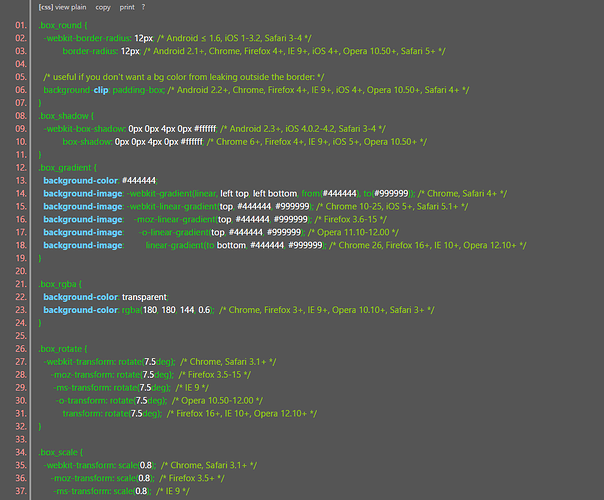The width and height of the screenshot is (604, 500).
Task: Click '-moz-transform: scale' on line 36
Action: (x=94, y=478)
